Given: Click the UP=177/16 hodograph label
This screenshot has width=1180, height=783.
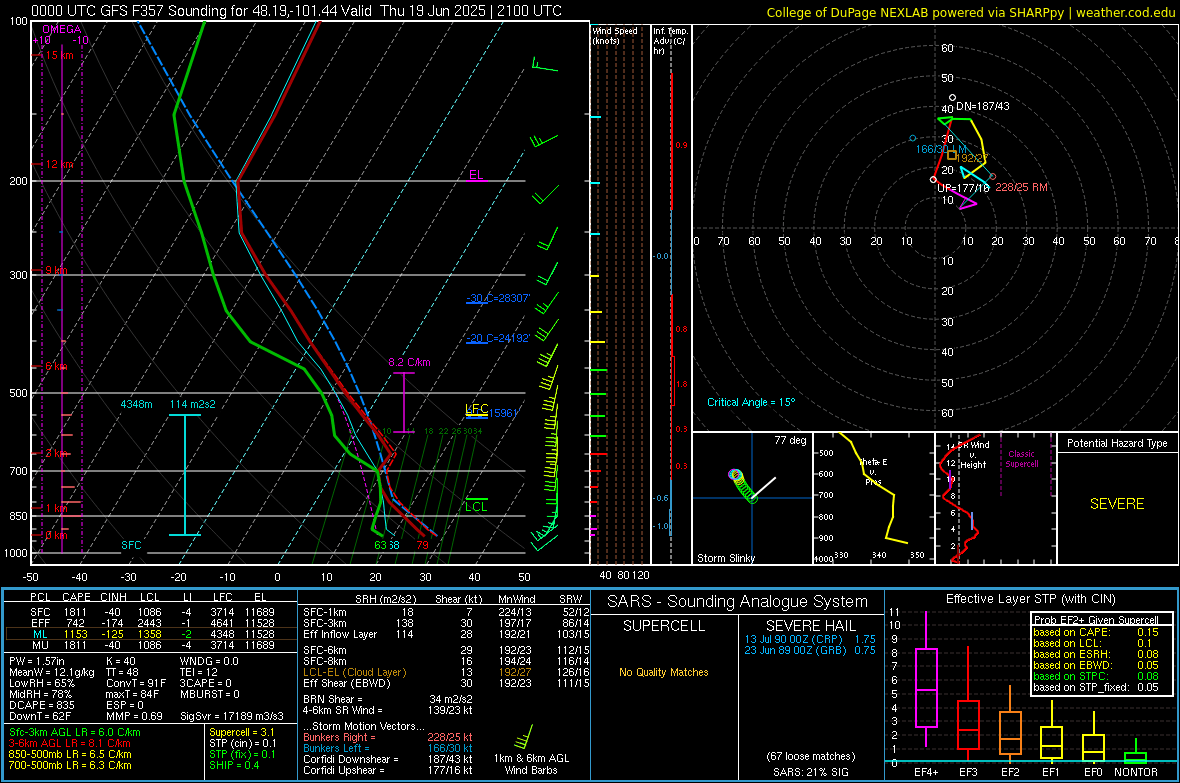Looking at the screenshot, I should [x=963, y=188].
